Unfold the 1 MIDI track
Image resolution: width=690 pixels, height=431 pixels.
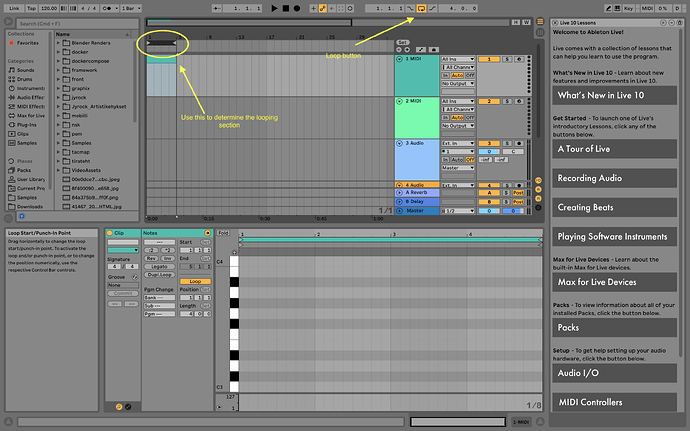coord(400,59)
